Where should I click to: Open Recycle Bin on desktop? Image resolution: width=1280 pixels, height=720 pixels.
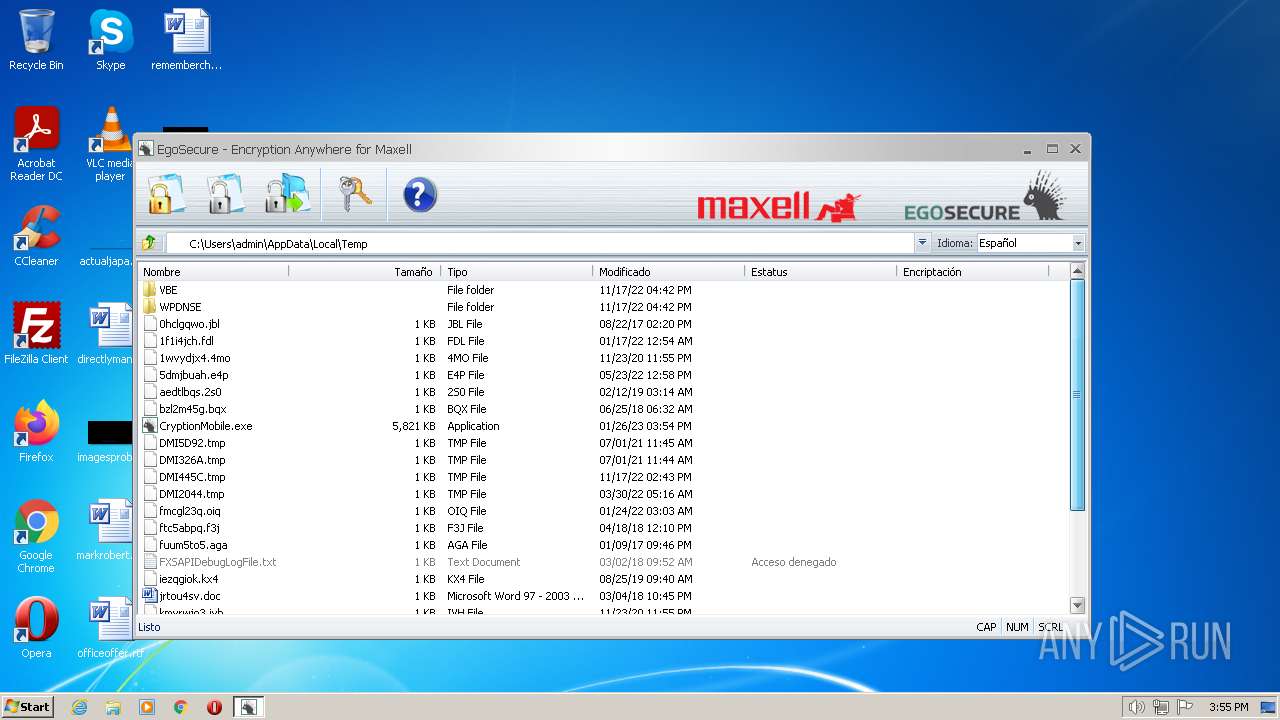36,41
